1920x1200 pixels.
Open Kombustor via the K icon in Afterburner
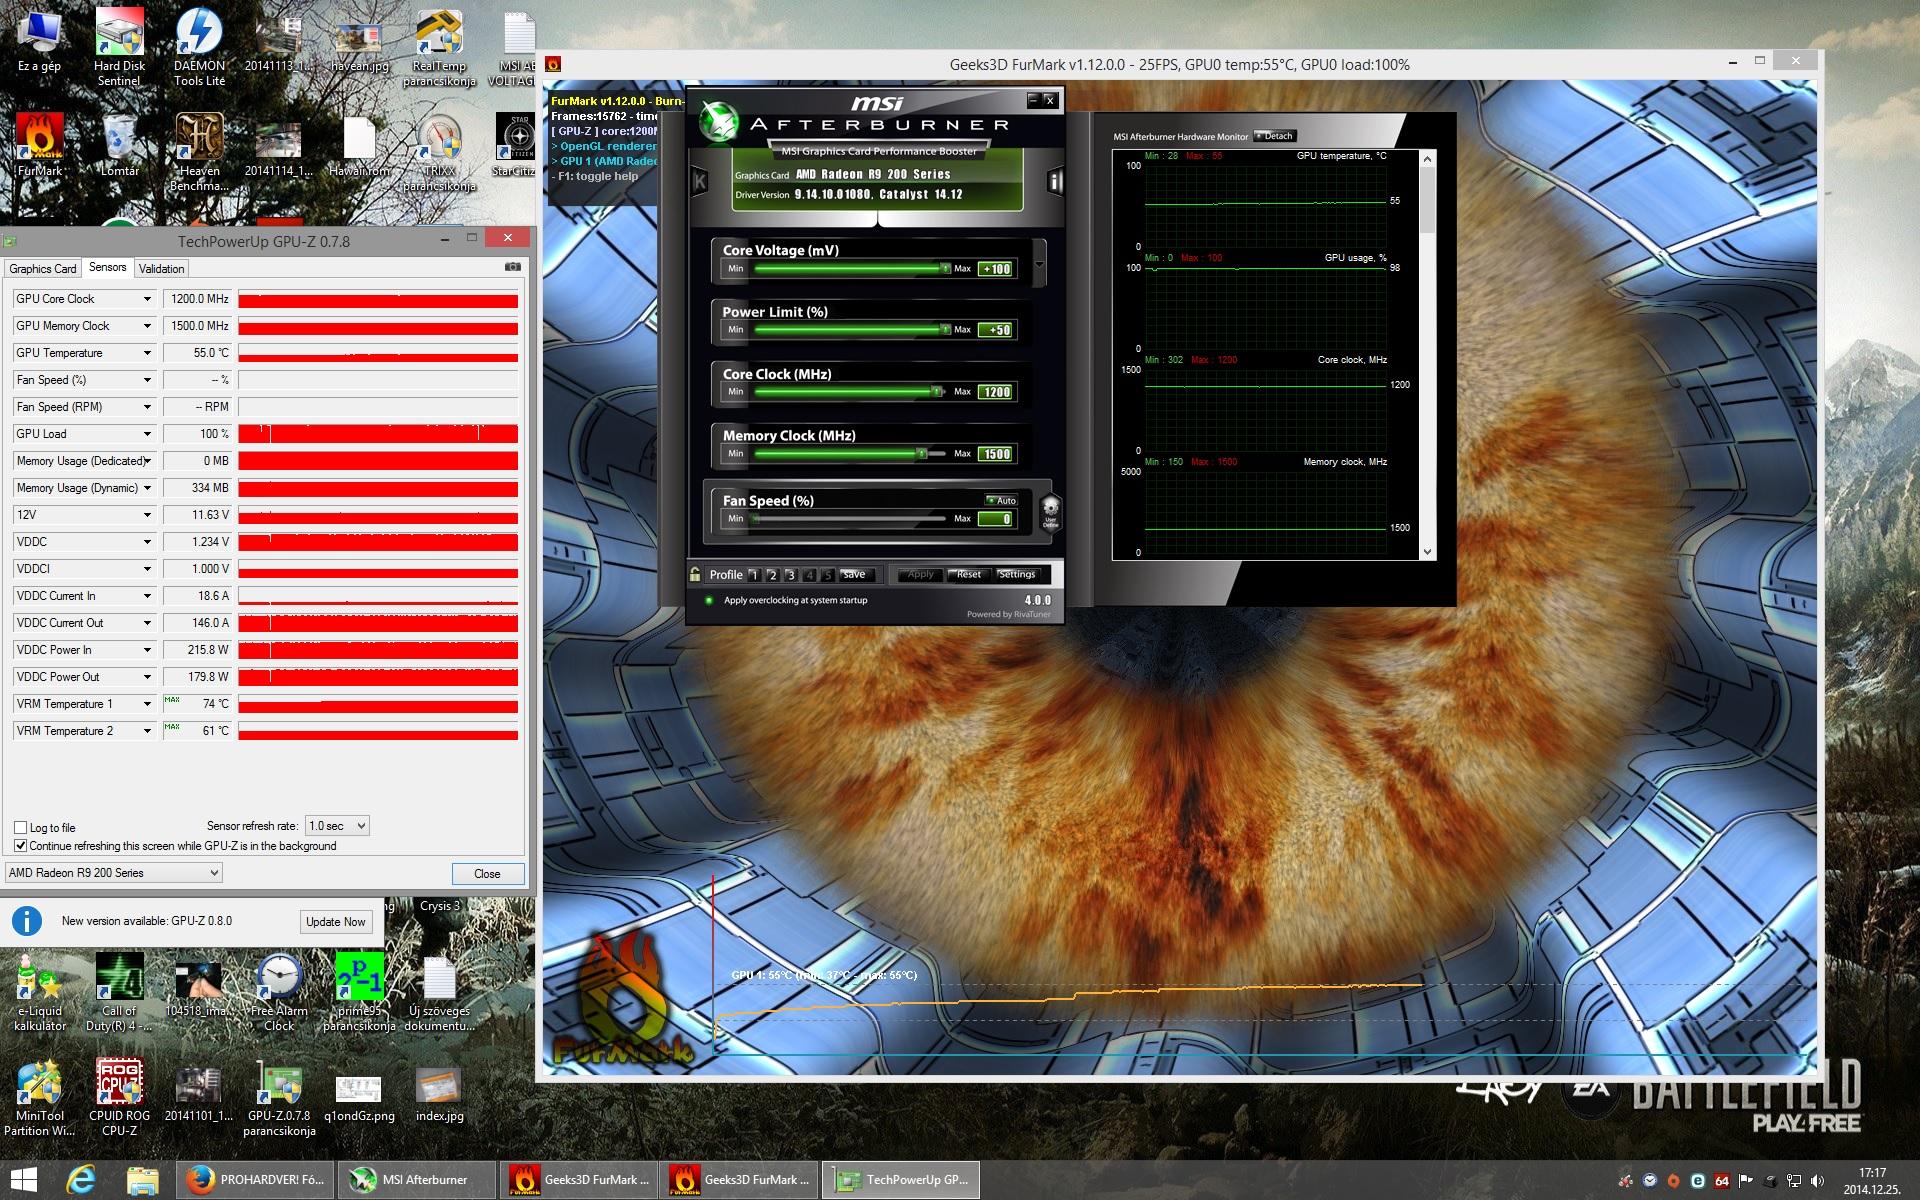[x=700, y=181]
